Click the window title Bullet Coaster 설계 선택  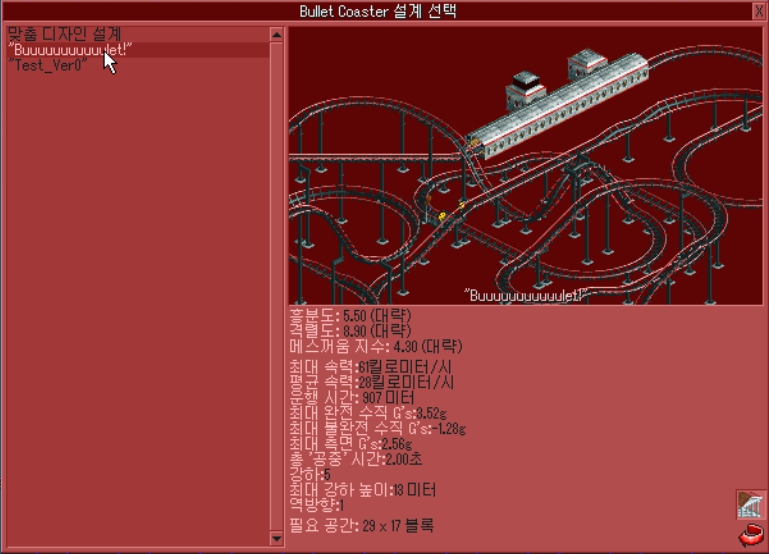(378, 11)
